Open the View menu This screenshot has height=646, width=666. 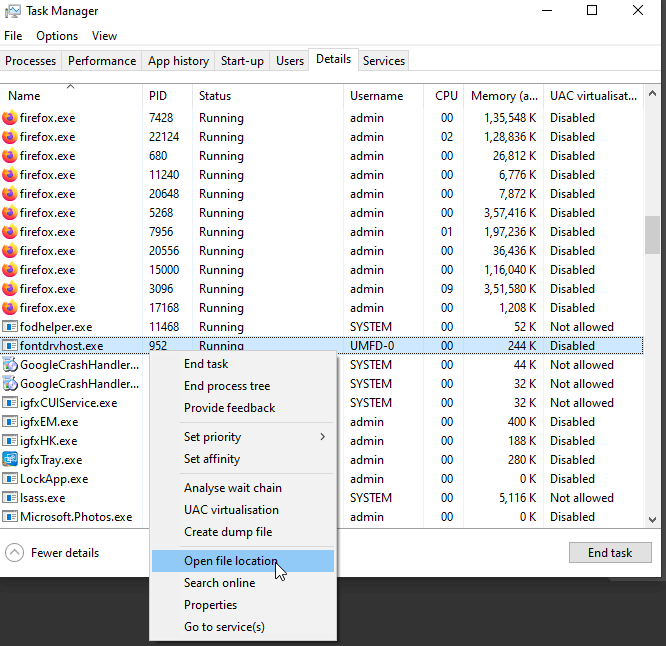[x=104, y=36]
